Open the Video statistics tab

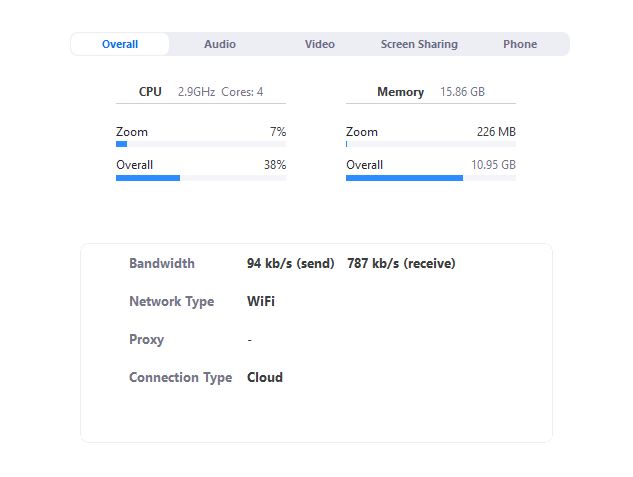point(320,44)
